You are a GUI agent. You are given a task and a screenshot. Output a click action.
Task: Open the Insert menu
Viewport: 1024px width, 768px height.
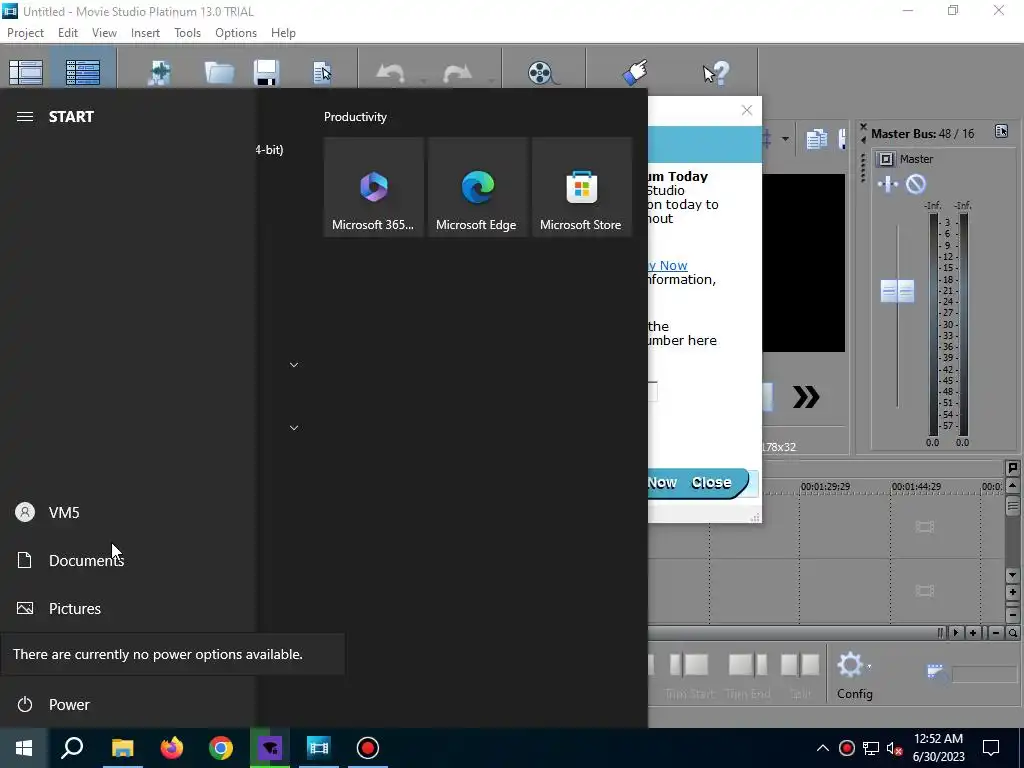(x=145, y=33)
